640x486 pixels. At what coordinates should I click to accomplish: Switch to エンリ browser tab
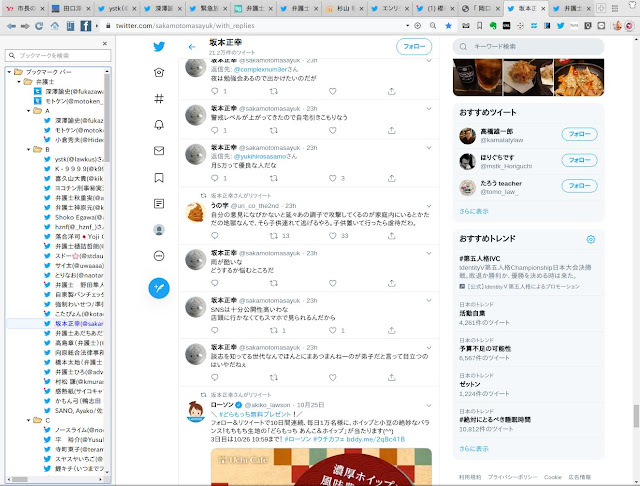pos(391,8)
